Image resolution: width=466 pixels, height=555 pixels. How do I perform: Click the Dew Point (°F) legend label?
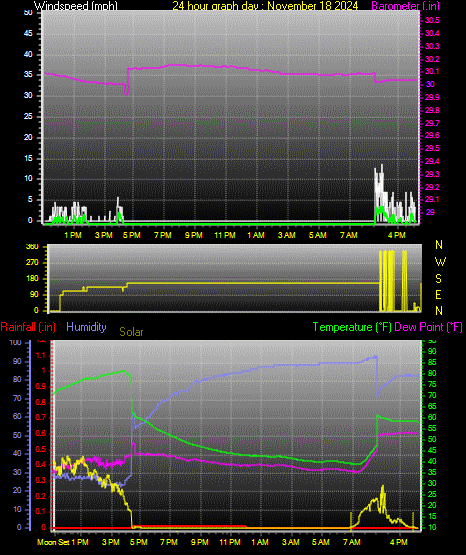[428, 327]
